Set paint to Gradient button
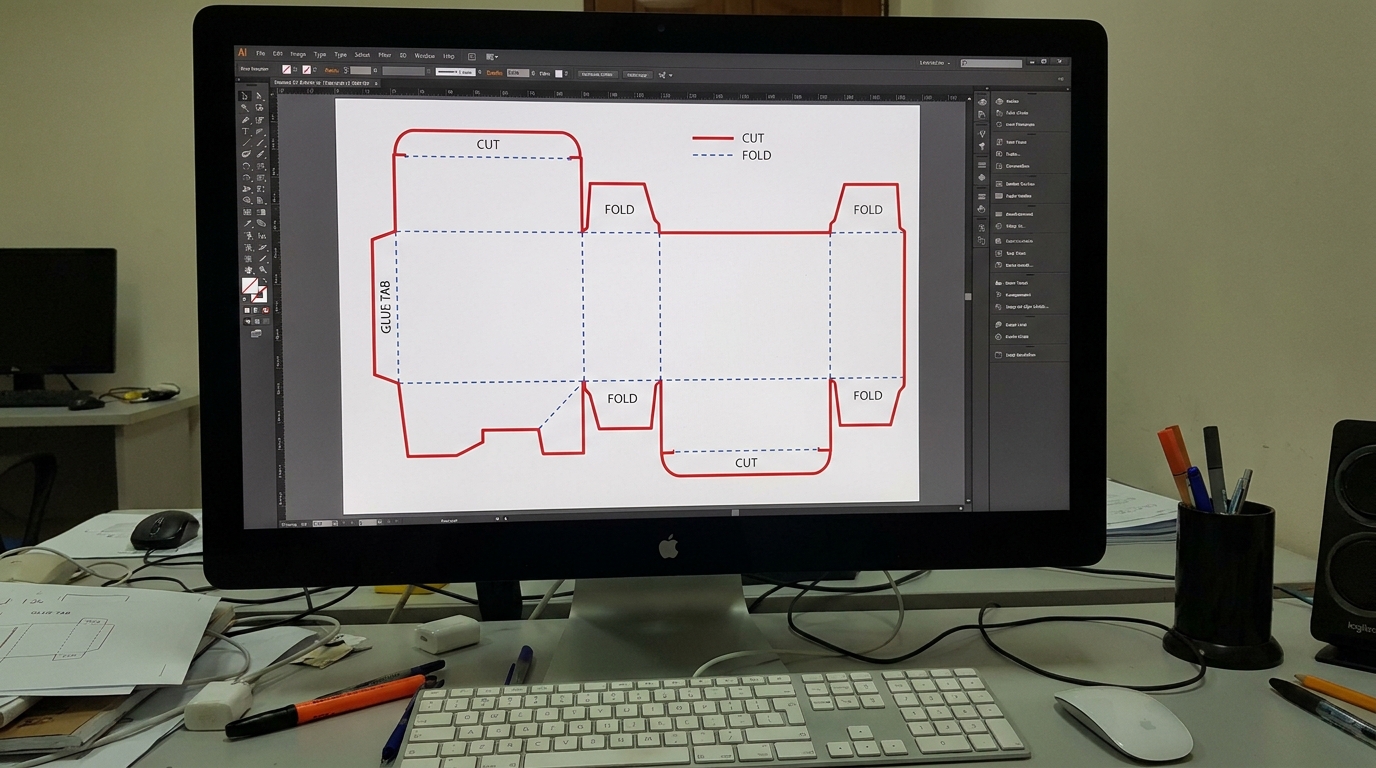 (256, 310)
